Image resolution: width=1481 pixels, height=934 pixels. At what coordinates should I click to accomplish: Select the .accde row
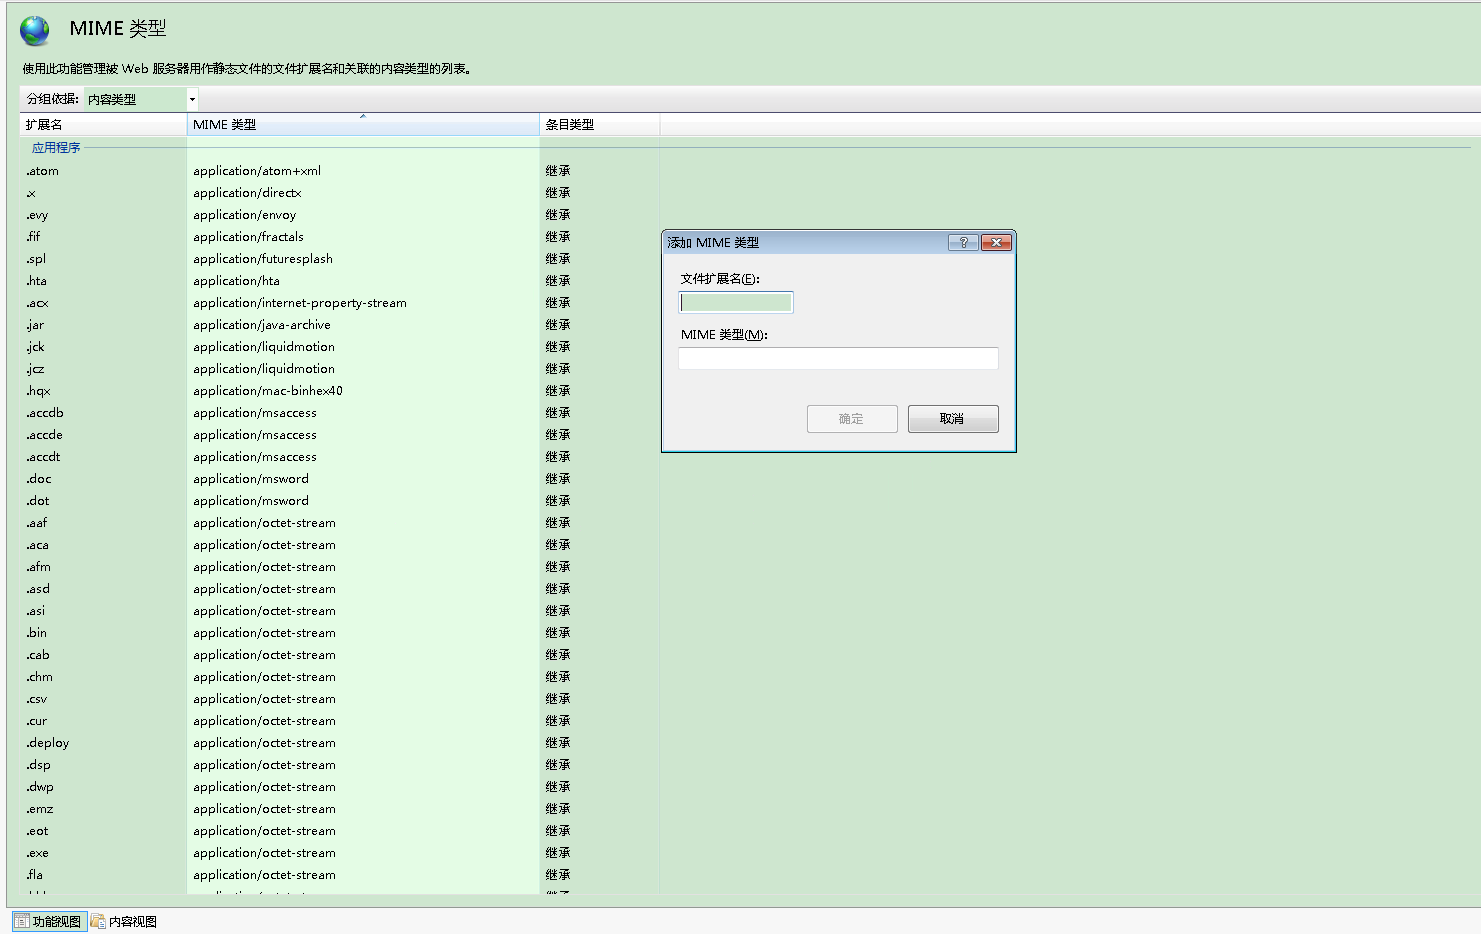340,435
